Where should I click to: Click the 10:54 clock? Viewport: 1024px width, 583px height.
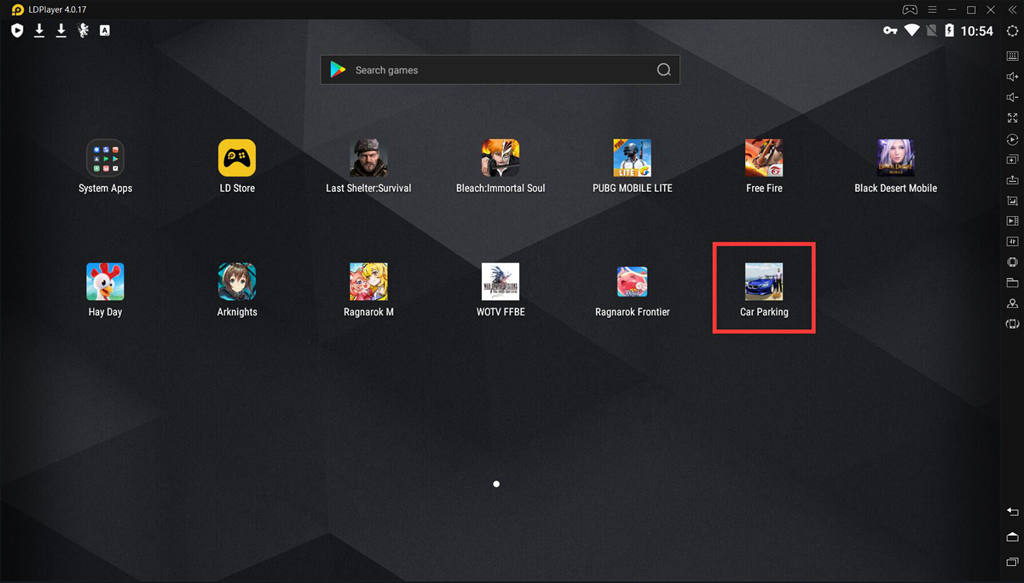(976, 31)
